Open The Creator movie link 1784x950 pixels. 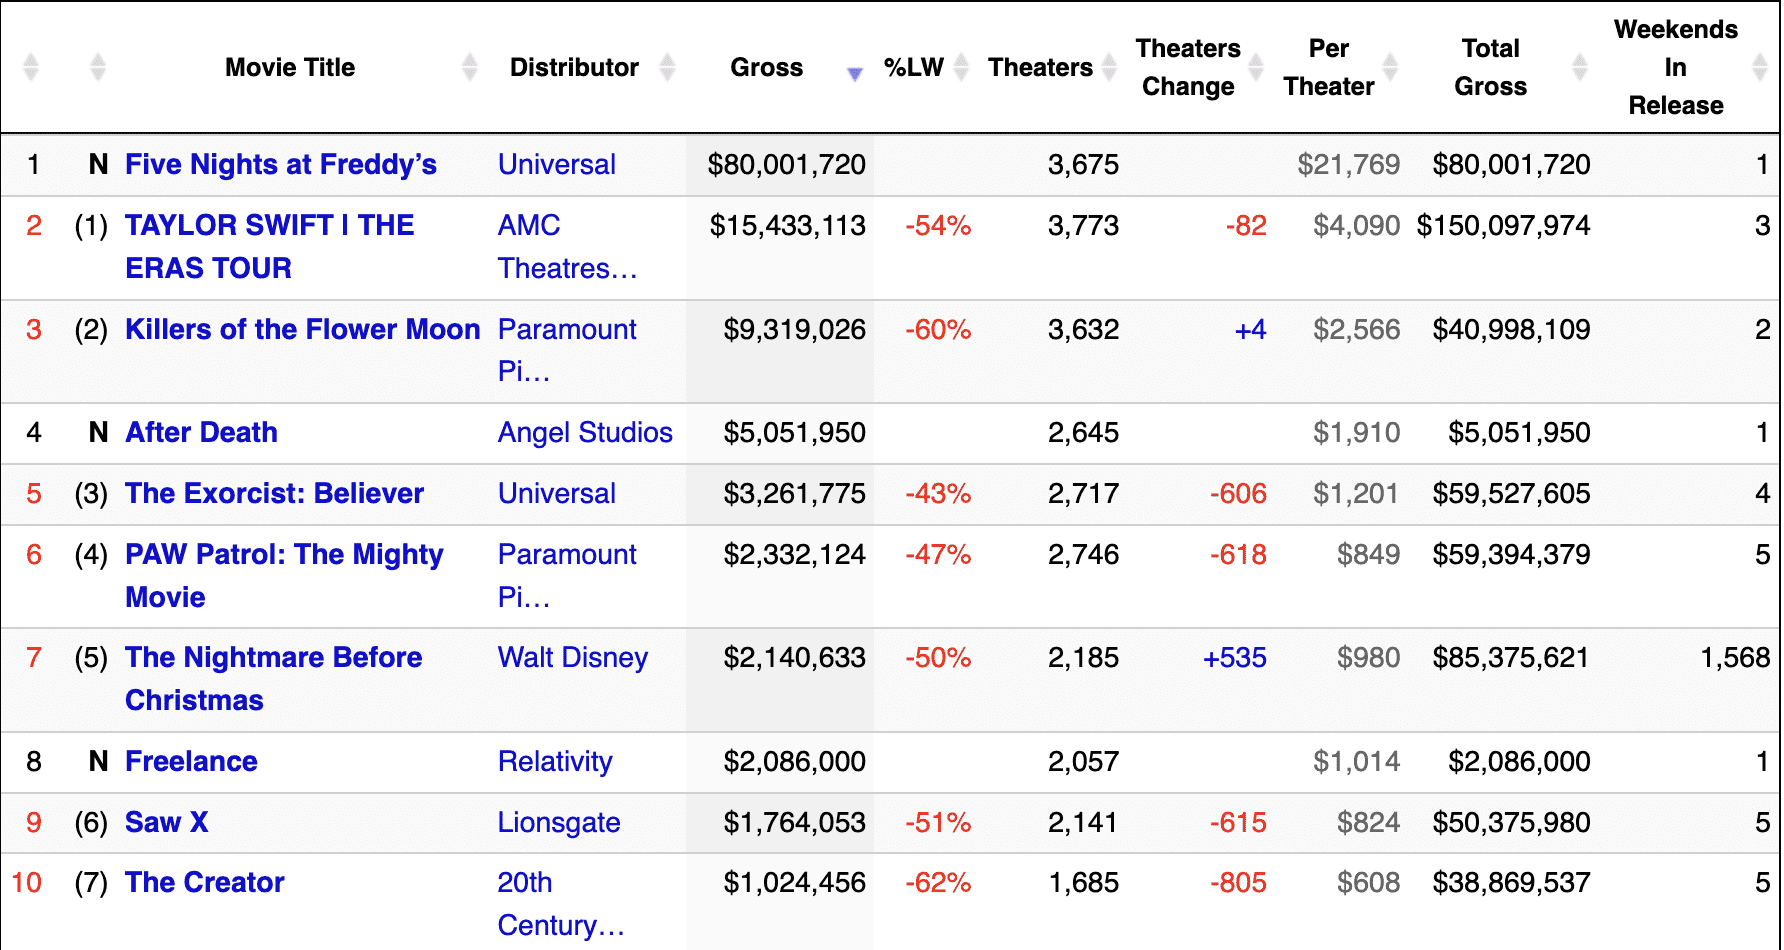pos(204,882)
